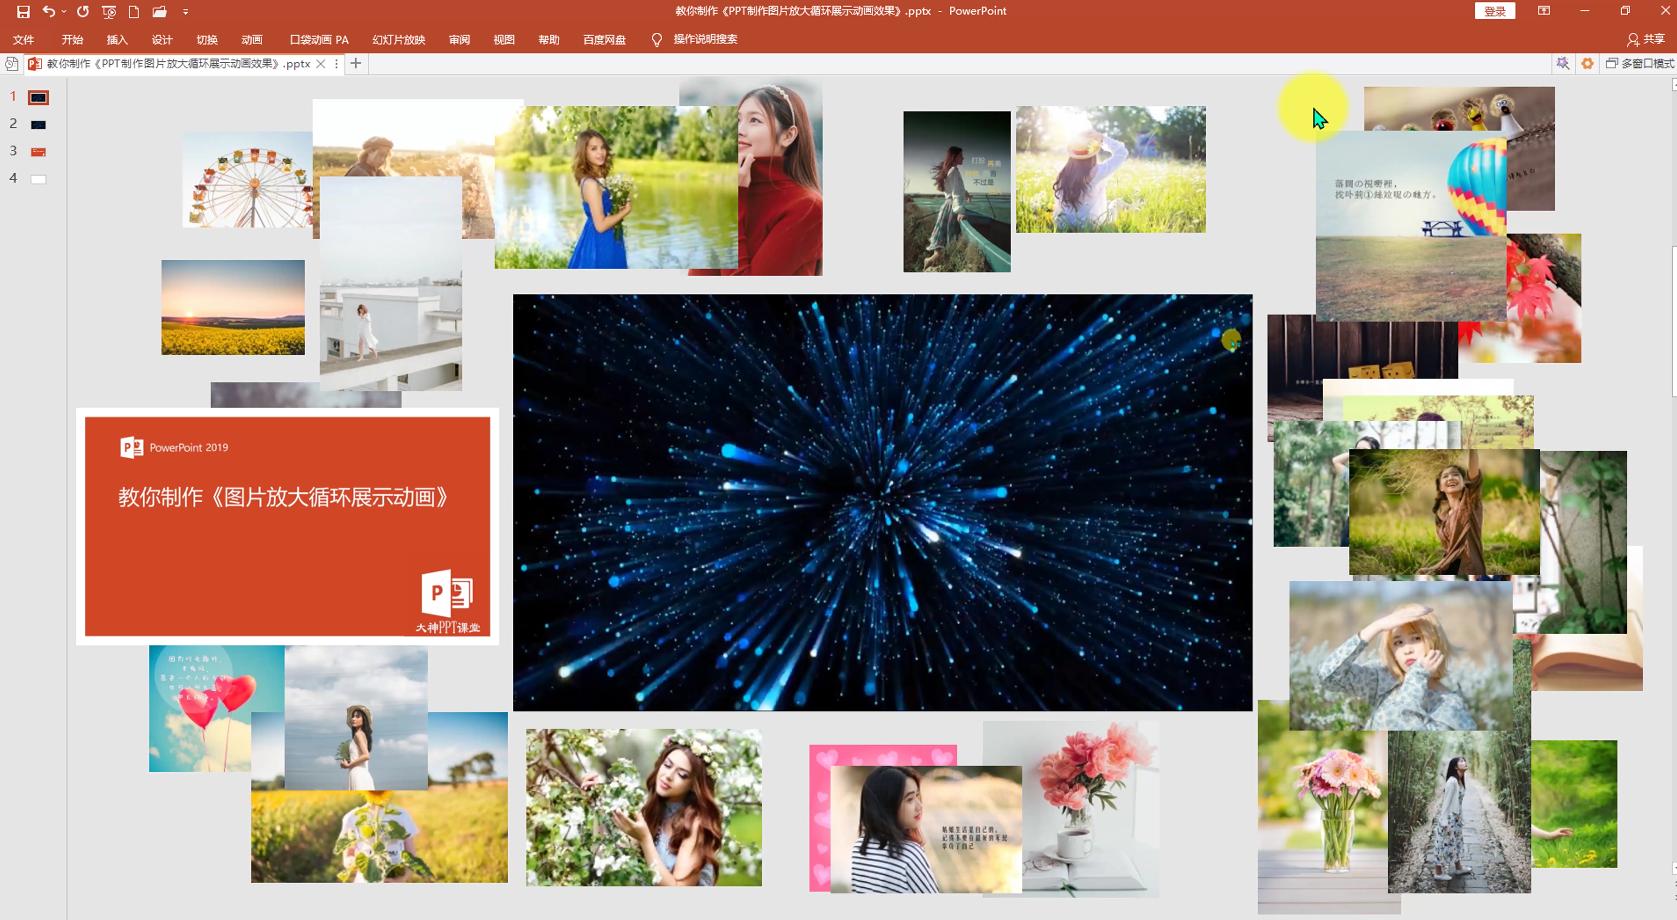Open the 审阅 review tab
The image size is (1677, 920).
coord(459,40)
